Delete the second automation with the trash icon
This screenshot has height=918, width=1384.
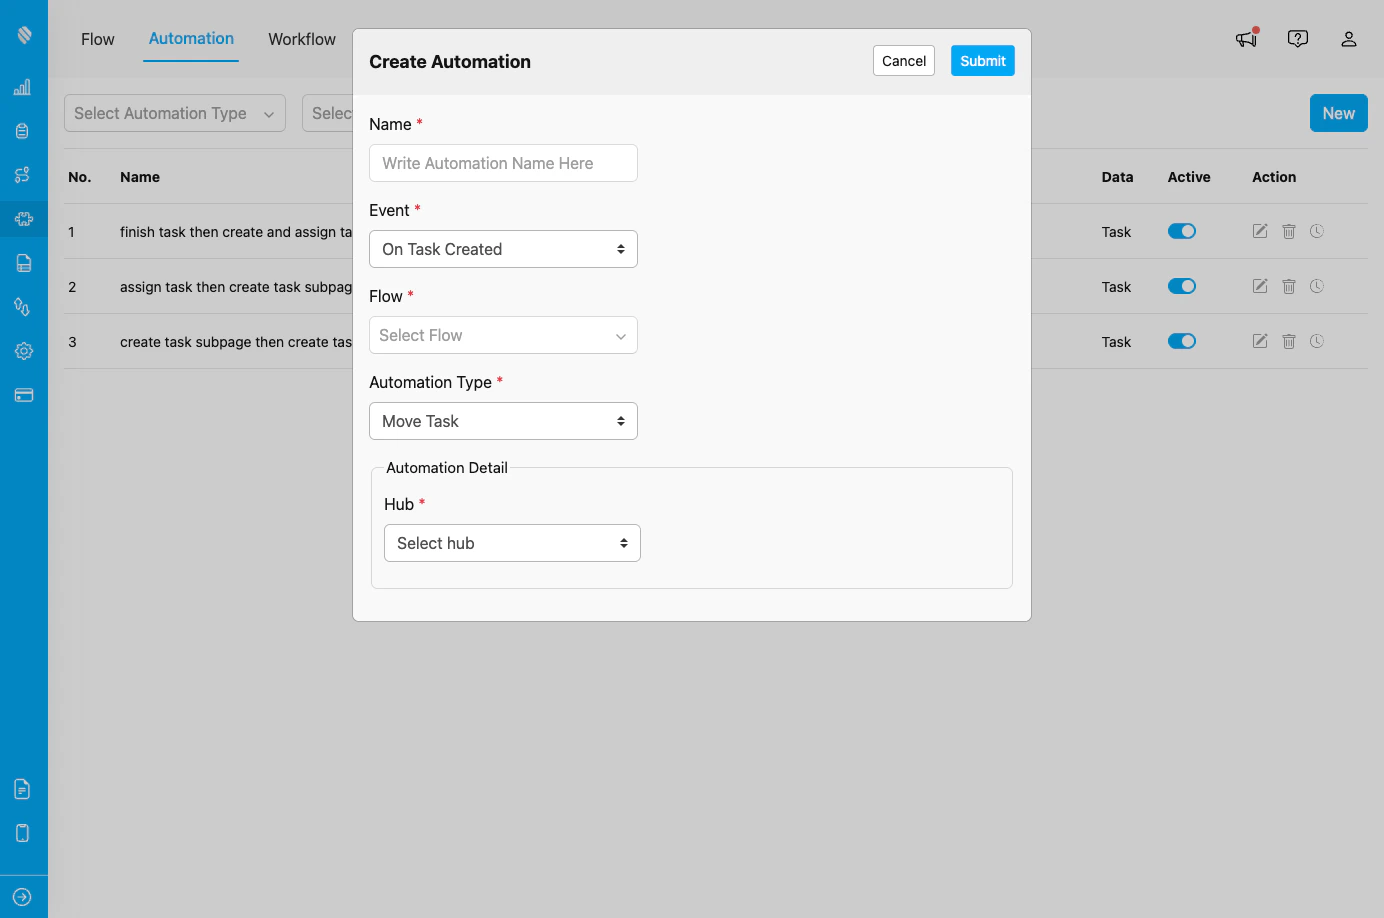[x=1288, y=286]
